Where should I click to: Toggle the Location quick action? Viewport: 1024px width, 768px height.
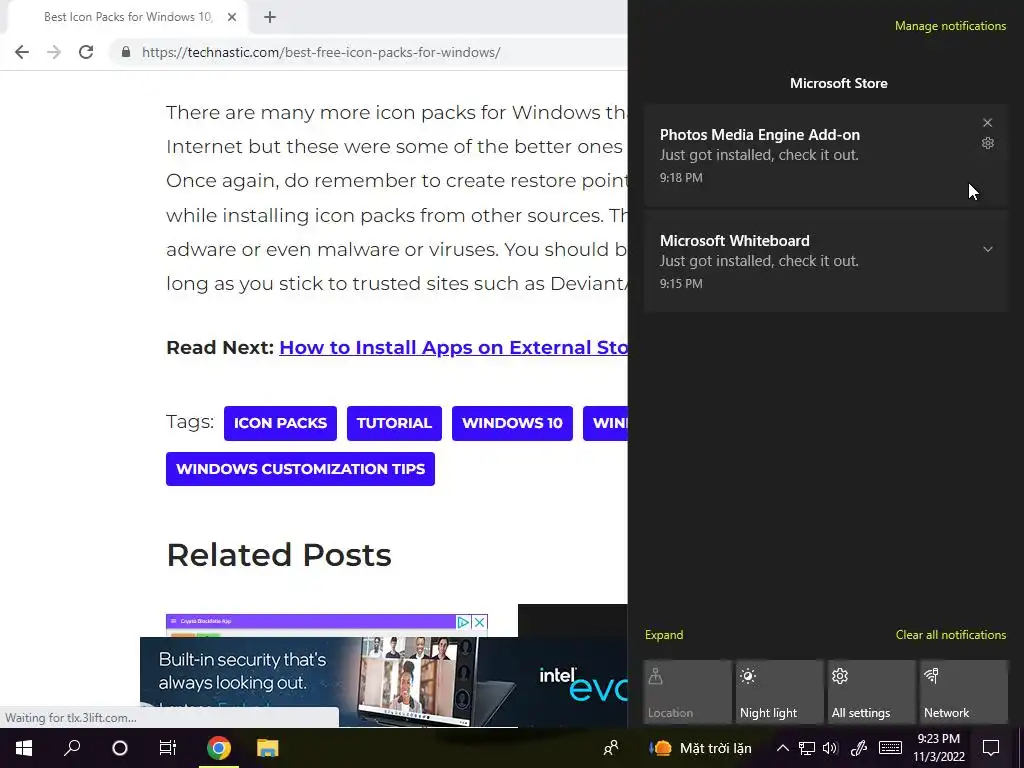pyautogui.click(x=687, y=692)
